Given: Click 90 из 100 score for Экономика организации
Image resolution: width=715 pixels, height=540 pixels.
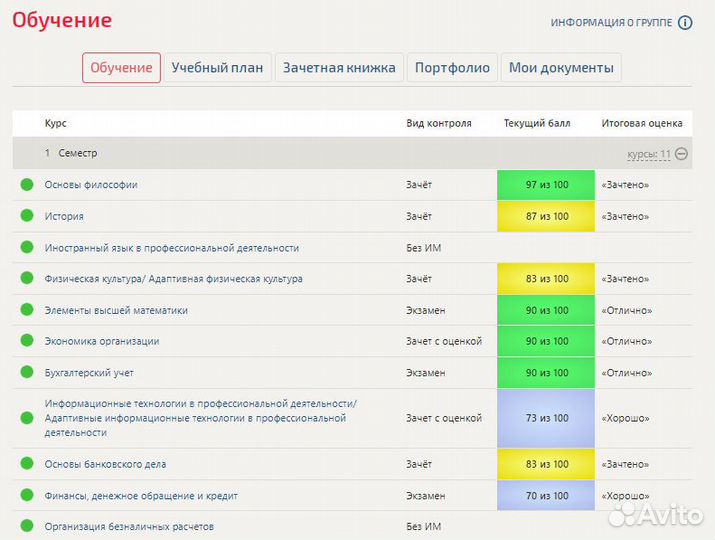Looking at the screenshot, I should (x=546, y=341).
